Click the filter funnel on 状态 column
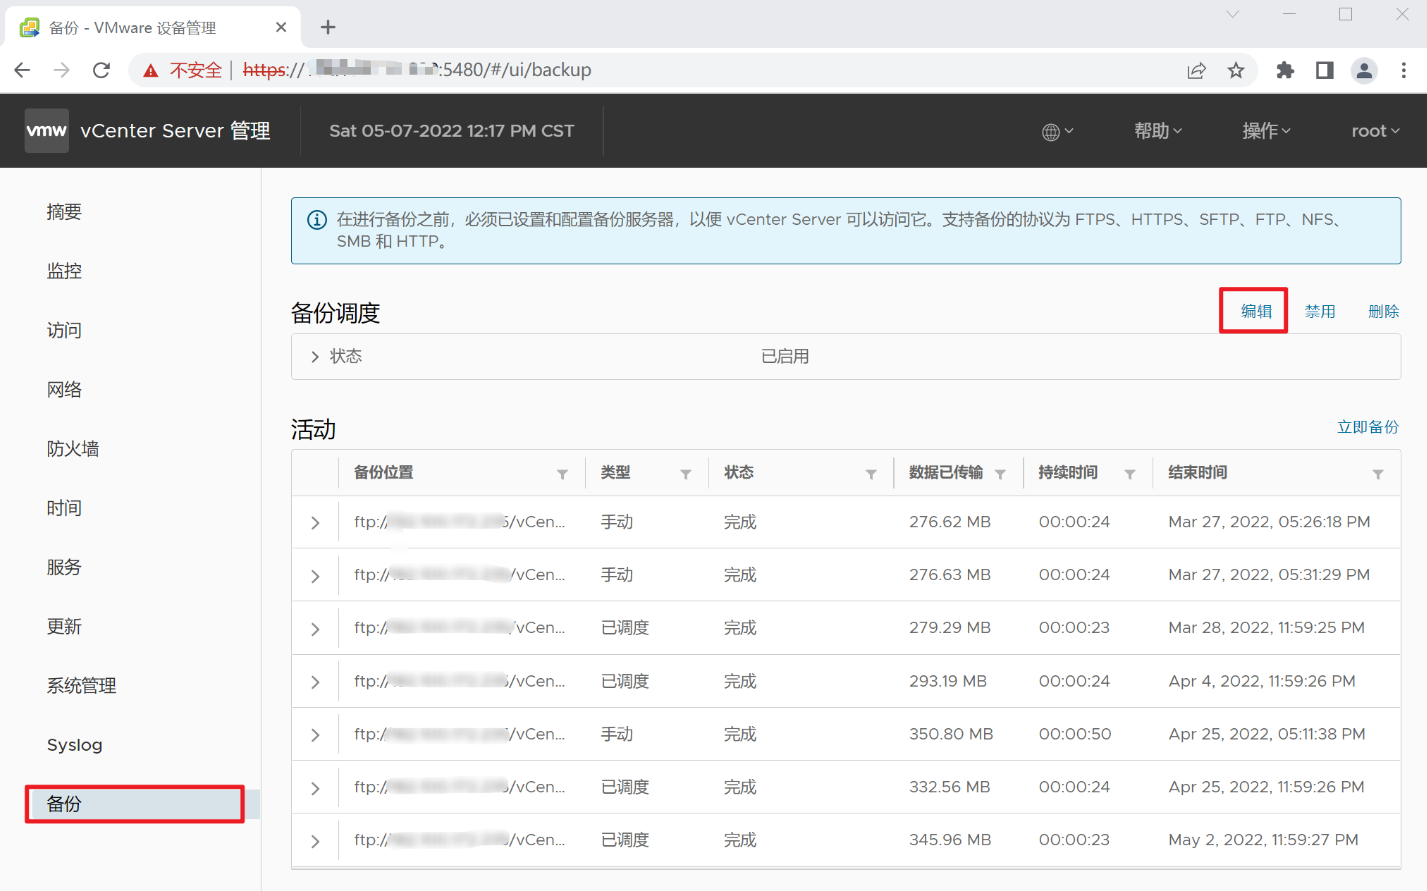Image resolution: width=1427 pixels, height=891 pixels. 872,473
